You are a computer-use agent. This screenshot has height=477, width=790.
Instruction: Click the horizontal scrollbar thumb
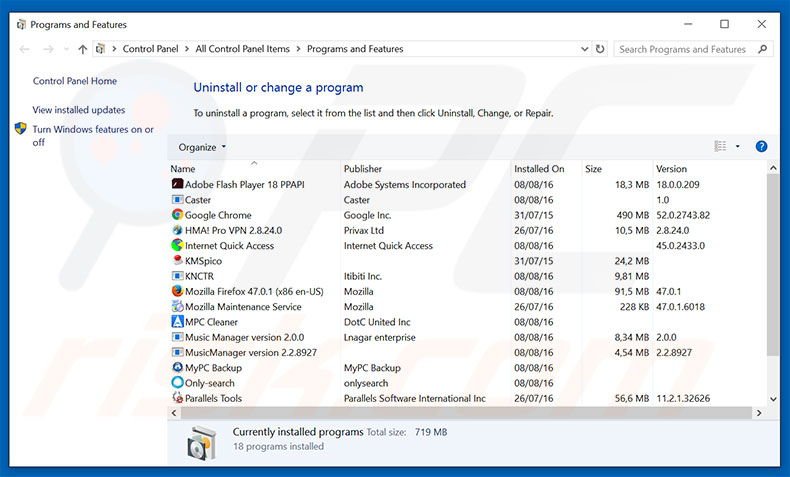466,413
